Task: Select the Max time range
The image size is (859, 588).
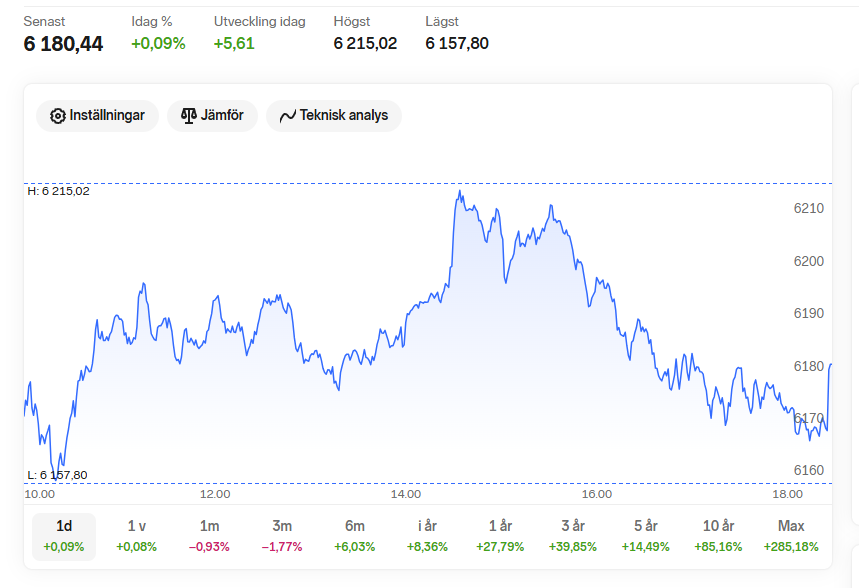Action: tap(791, 536)
